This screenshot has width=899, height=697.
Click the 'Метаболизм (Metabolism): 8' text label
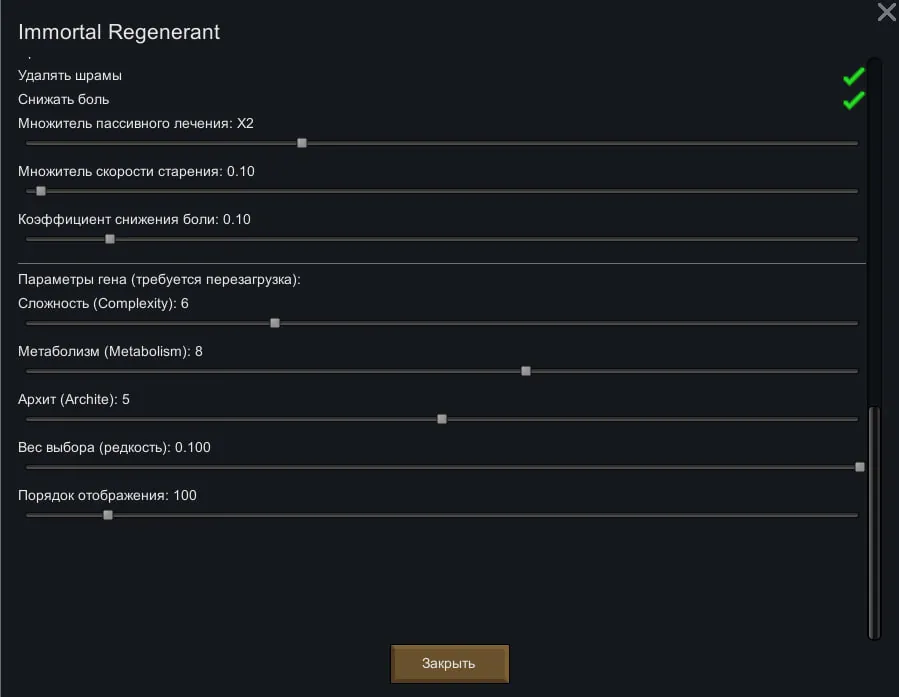click(x=110, y=352)
